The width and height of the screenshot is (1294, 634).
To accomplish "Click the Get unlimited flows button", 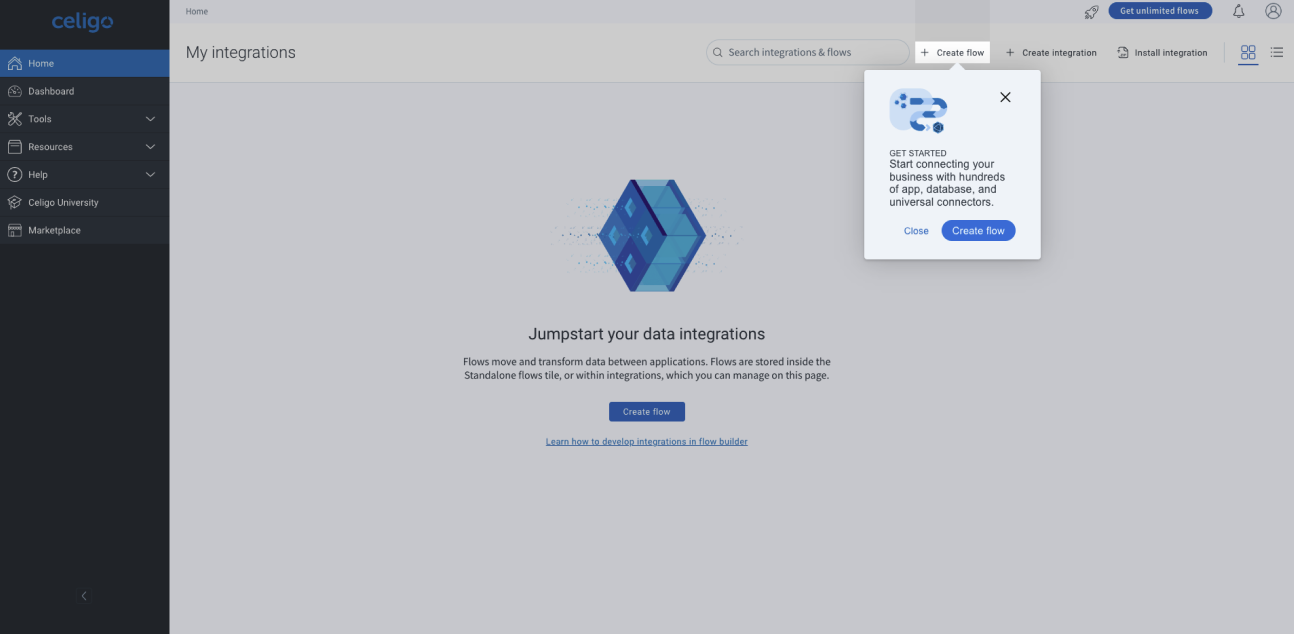I will (x=1159, y=11).
